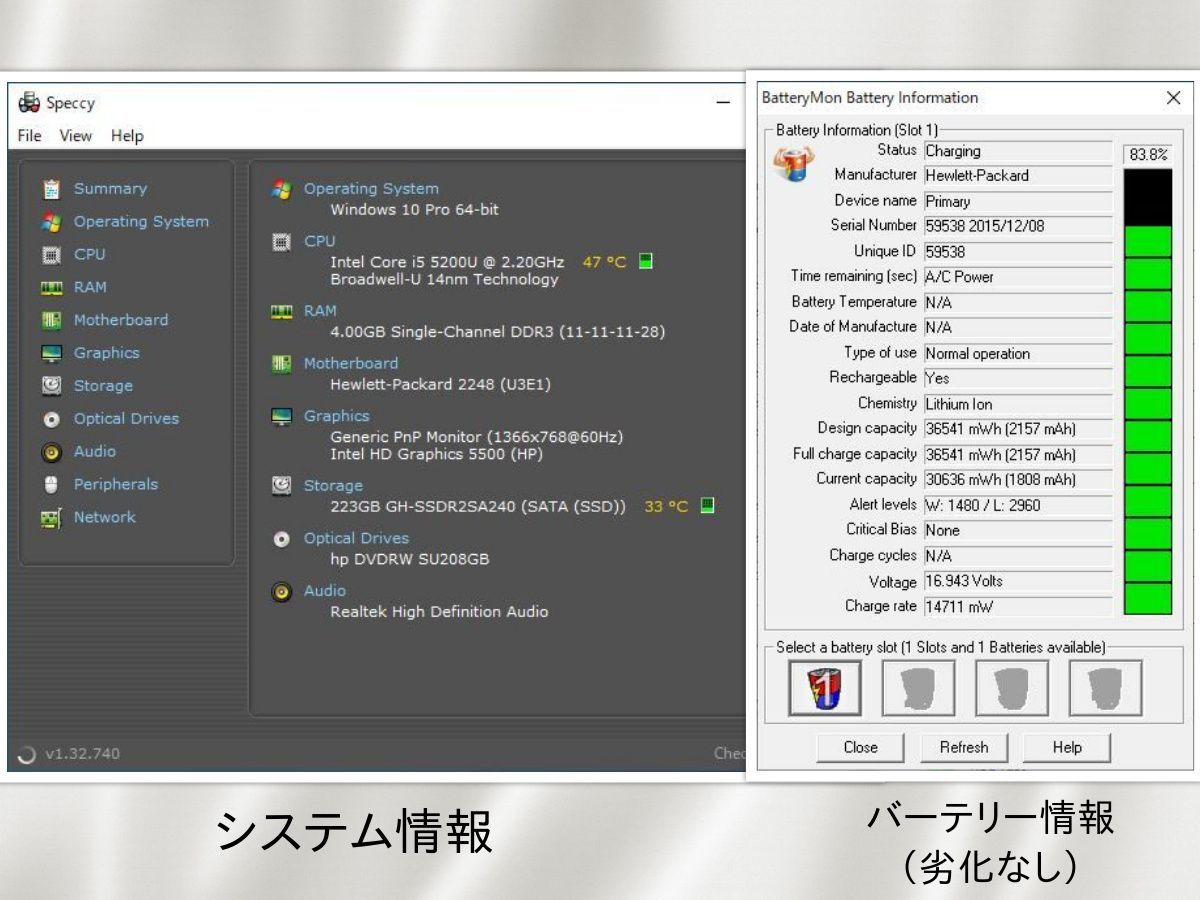This screenshot has height=900, width=1200.
Task: Click the Speccy app icon in title bar
Action: pyautogui.click(x=29, y=103)
